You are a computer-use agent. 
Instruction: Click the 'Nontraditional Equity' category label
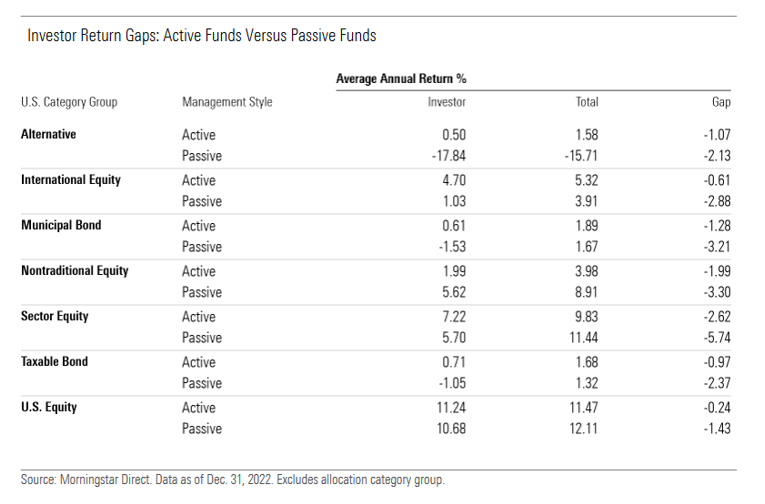75,271
